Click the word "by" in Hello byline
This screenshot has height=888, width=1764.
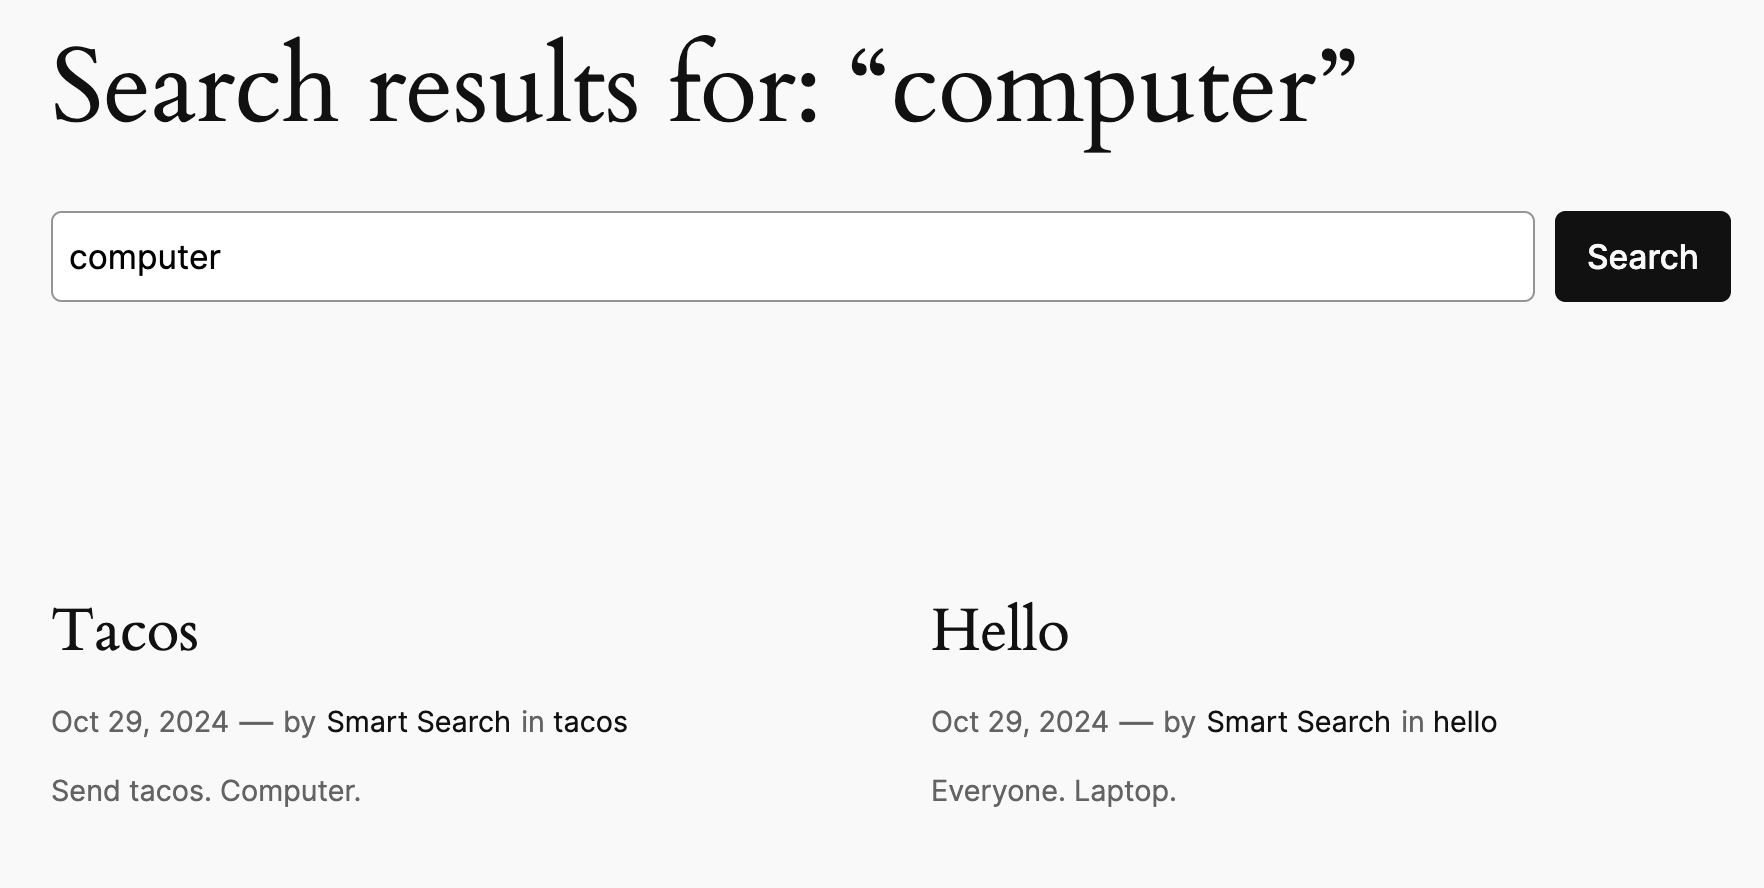pyautogui.click(x=1179, y=722)
